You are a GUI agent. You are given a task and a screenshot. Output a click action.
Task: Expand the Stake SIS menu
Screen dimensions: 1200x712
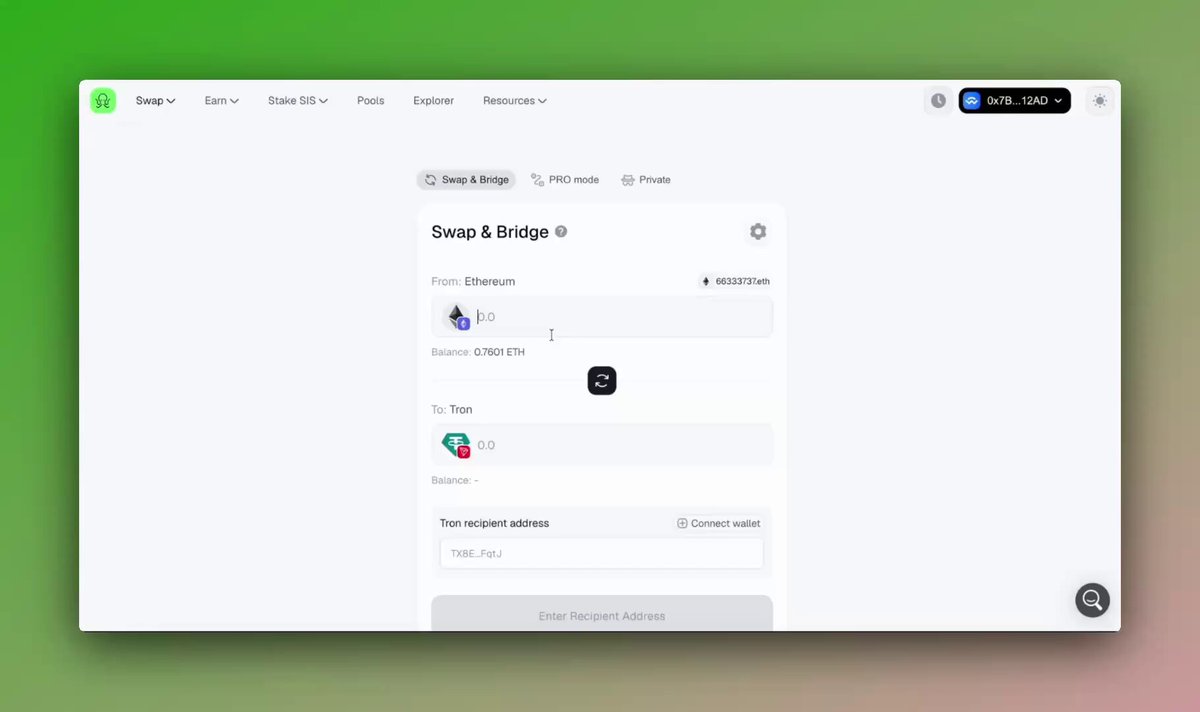click(x=298, y=101)
